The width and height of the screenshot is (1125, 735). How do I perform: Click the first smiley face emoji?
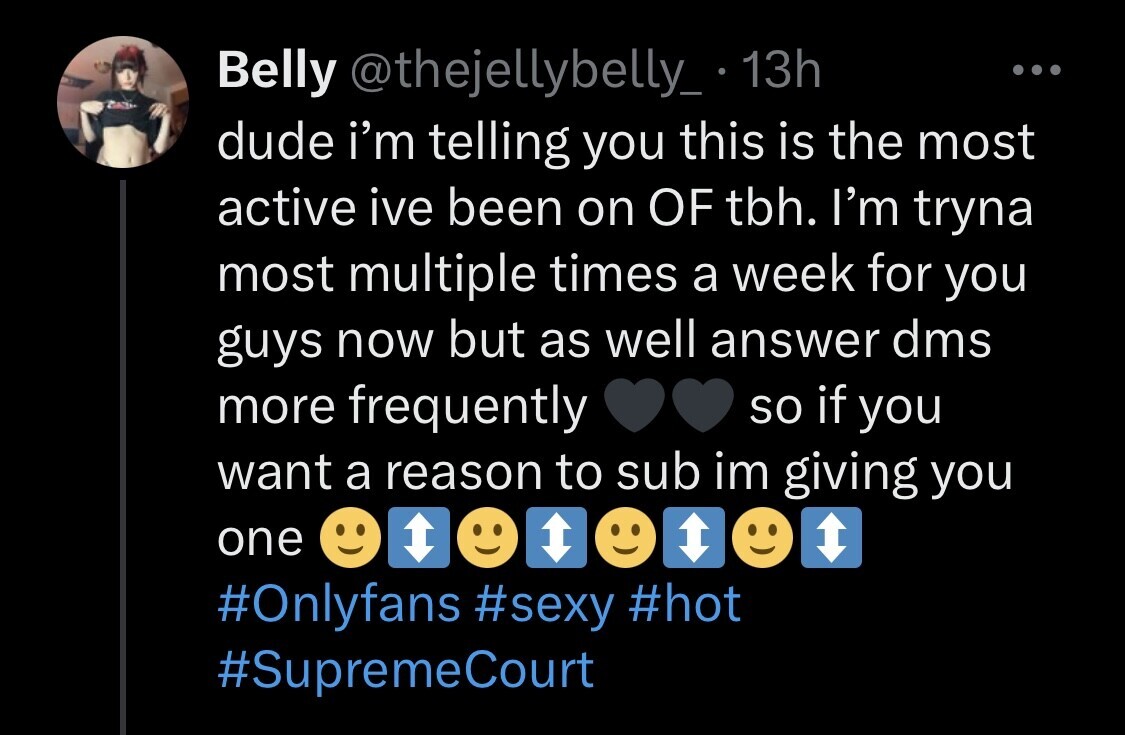coord(349,539)
